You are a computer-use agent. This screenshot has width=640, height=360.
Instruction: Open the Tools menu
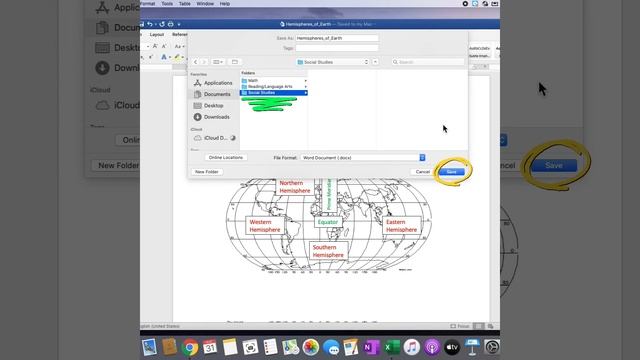pyautogui.click(x=167, y=4)
